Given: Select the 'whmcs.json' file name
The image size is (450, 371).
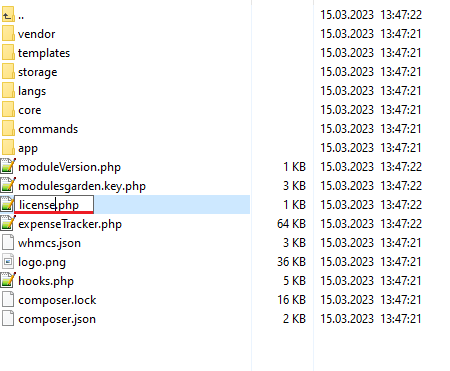Looking at the screenshot, I should coord(49,243).
